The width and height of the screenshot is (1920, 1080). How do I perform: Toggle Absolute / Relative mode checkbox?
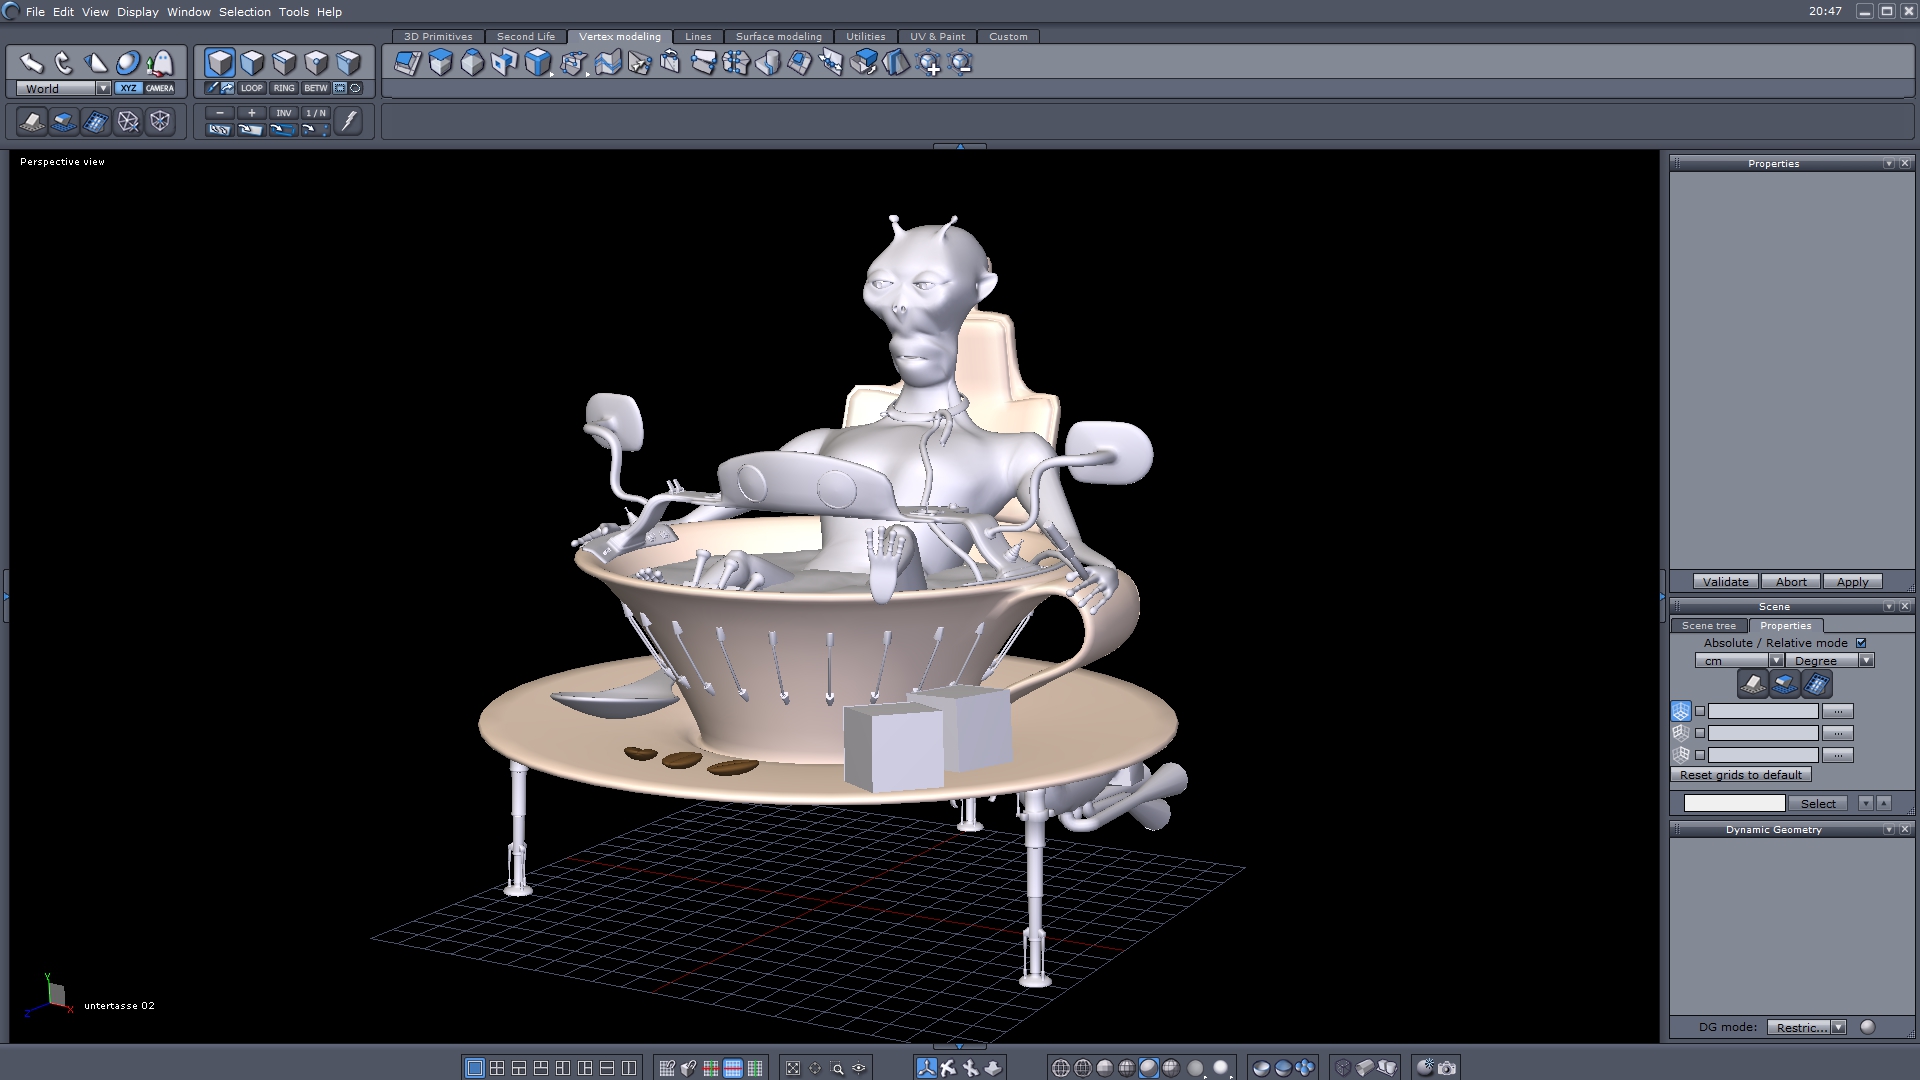point(1861,643)
